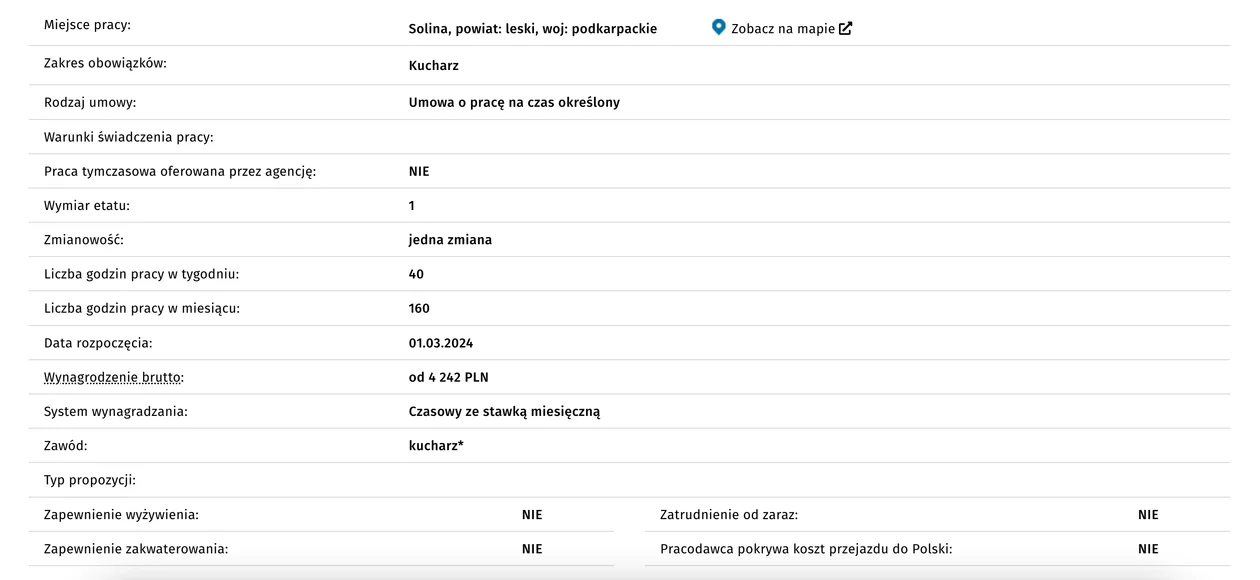This screenshot has width=1260, height=580.
Task: Click the start date 01.03.2024
Action: (x=441, y=343)
